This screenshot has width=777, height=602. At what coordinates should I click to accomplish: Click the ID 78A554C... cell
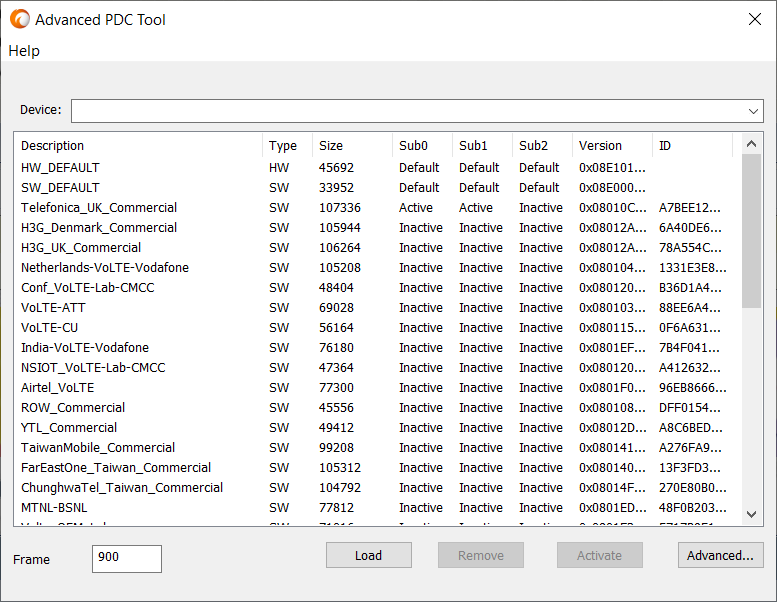click(690, 248)
